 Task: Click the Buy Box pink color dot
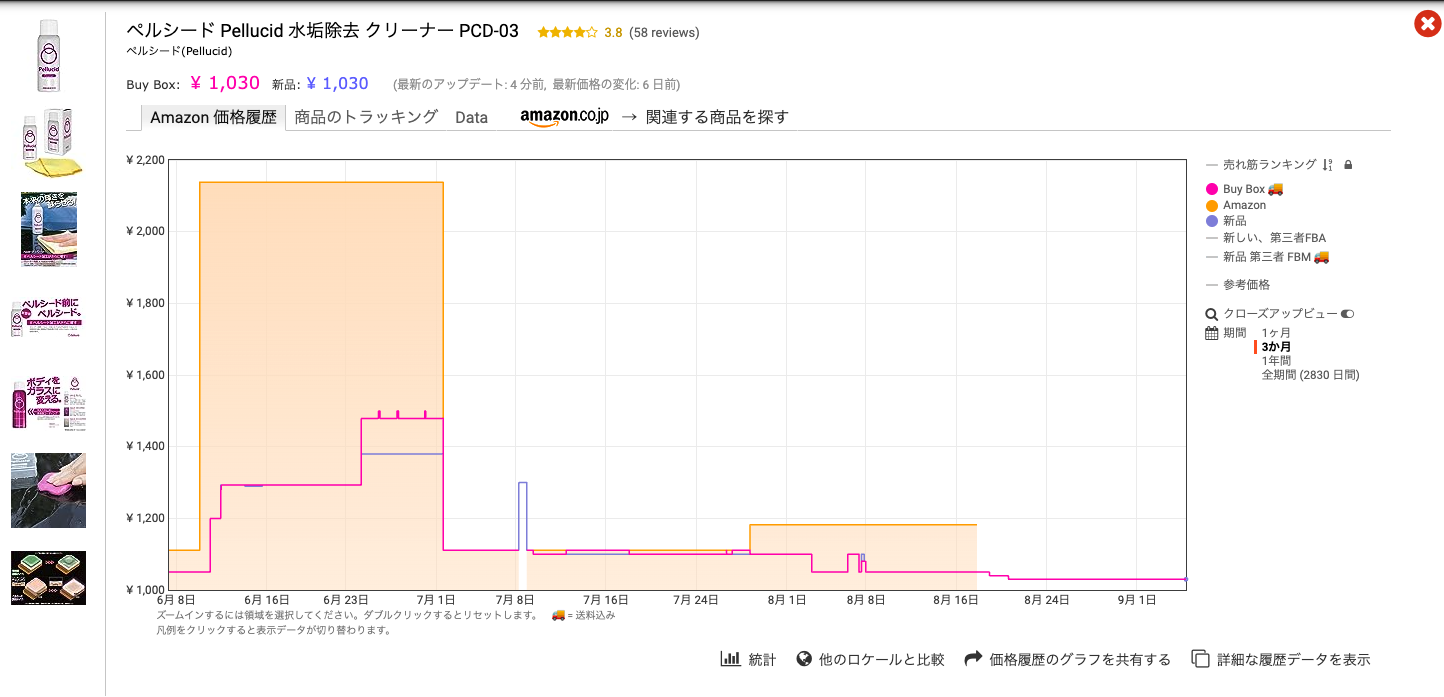click(x=1212, y=189)
